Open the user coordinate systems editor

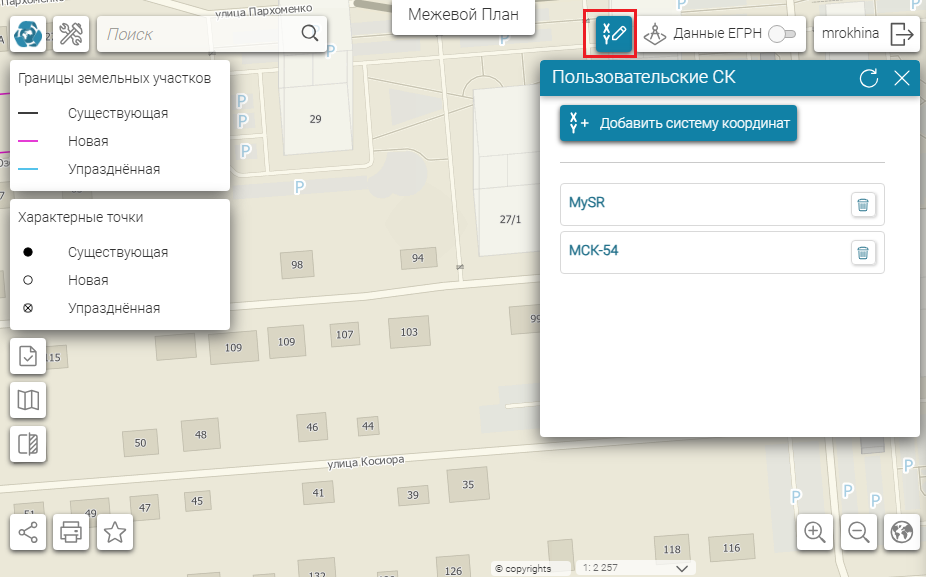612,34
